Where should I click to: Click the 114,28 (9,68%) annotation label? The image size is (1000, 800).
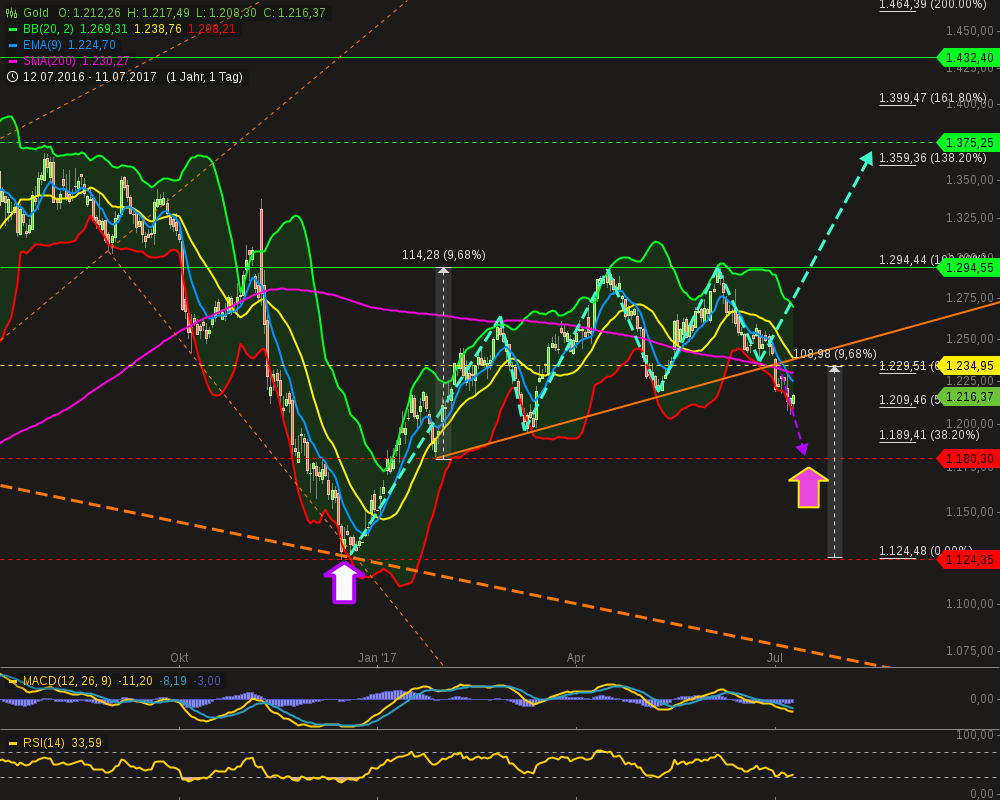click(x=443, y=254)
